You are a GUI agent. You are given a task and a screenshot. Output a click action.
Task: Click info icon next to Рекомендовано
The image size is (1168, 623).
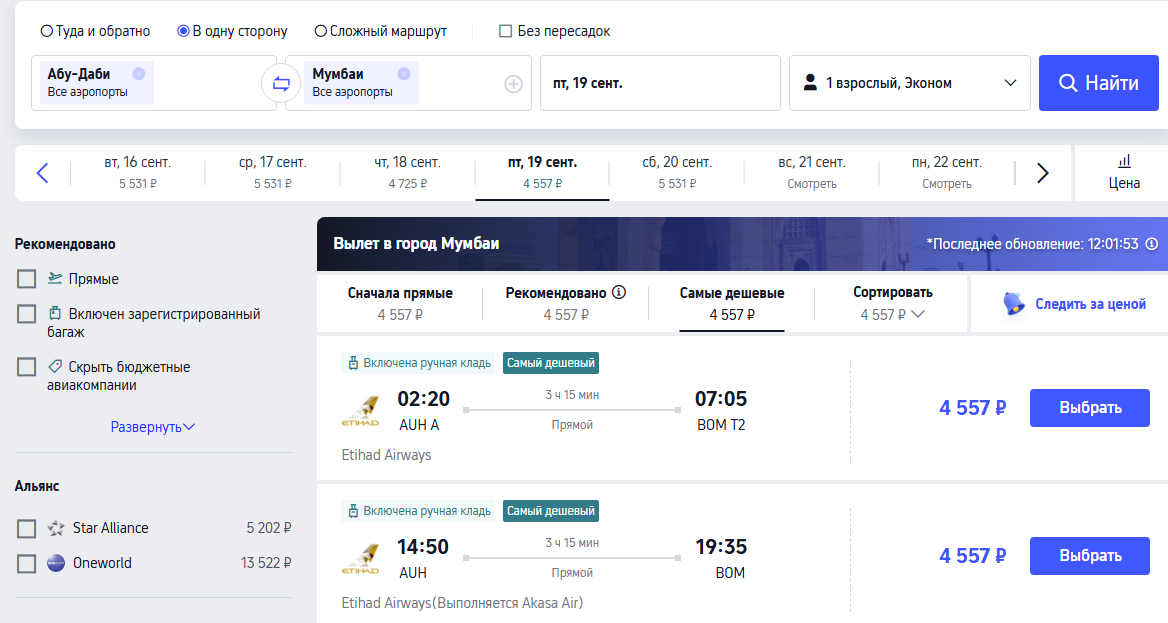(x=619, y=293)
